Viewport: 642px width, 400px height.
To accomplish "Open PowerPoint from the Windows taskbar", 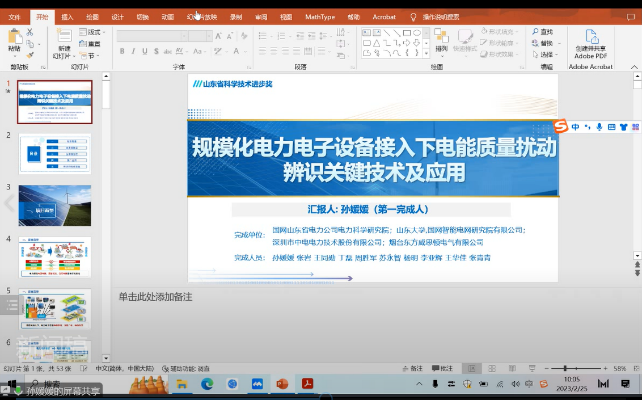I will 283,383.
